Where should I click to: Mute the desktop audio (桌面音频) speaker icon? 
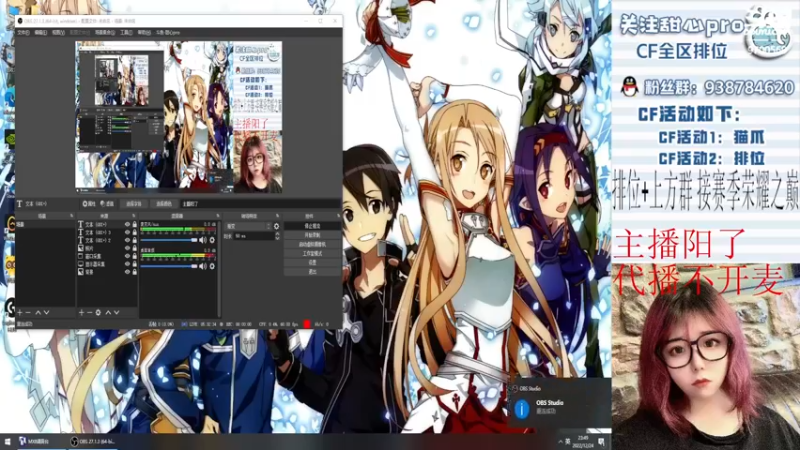pos(203,266)
